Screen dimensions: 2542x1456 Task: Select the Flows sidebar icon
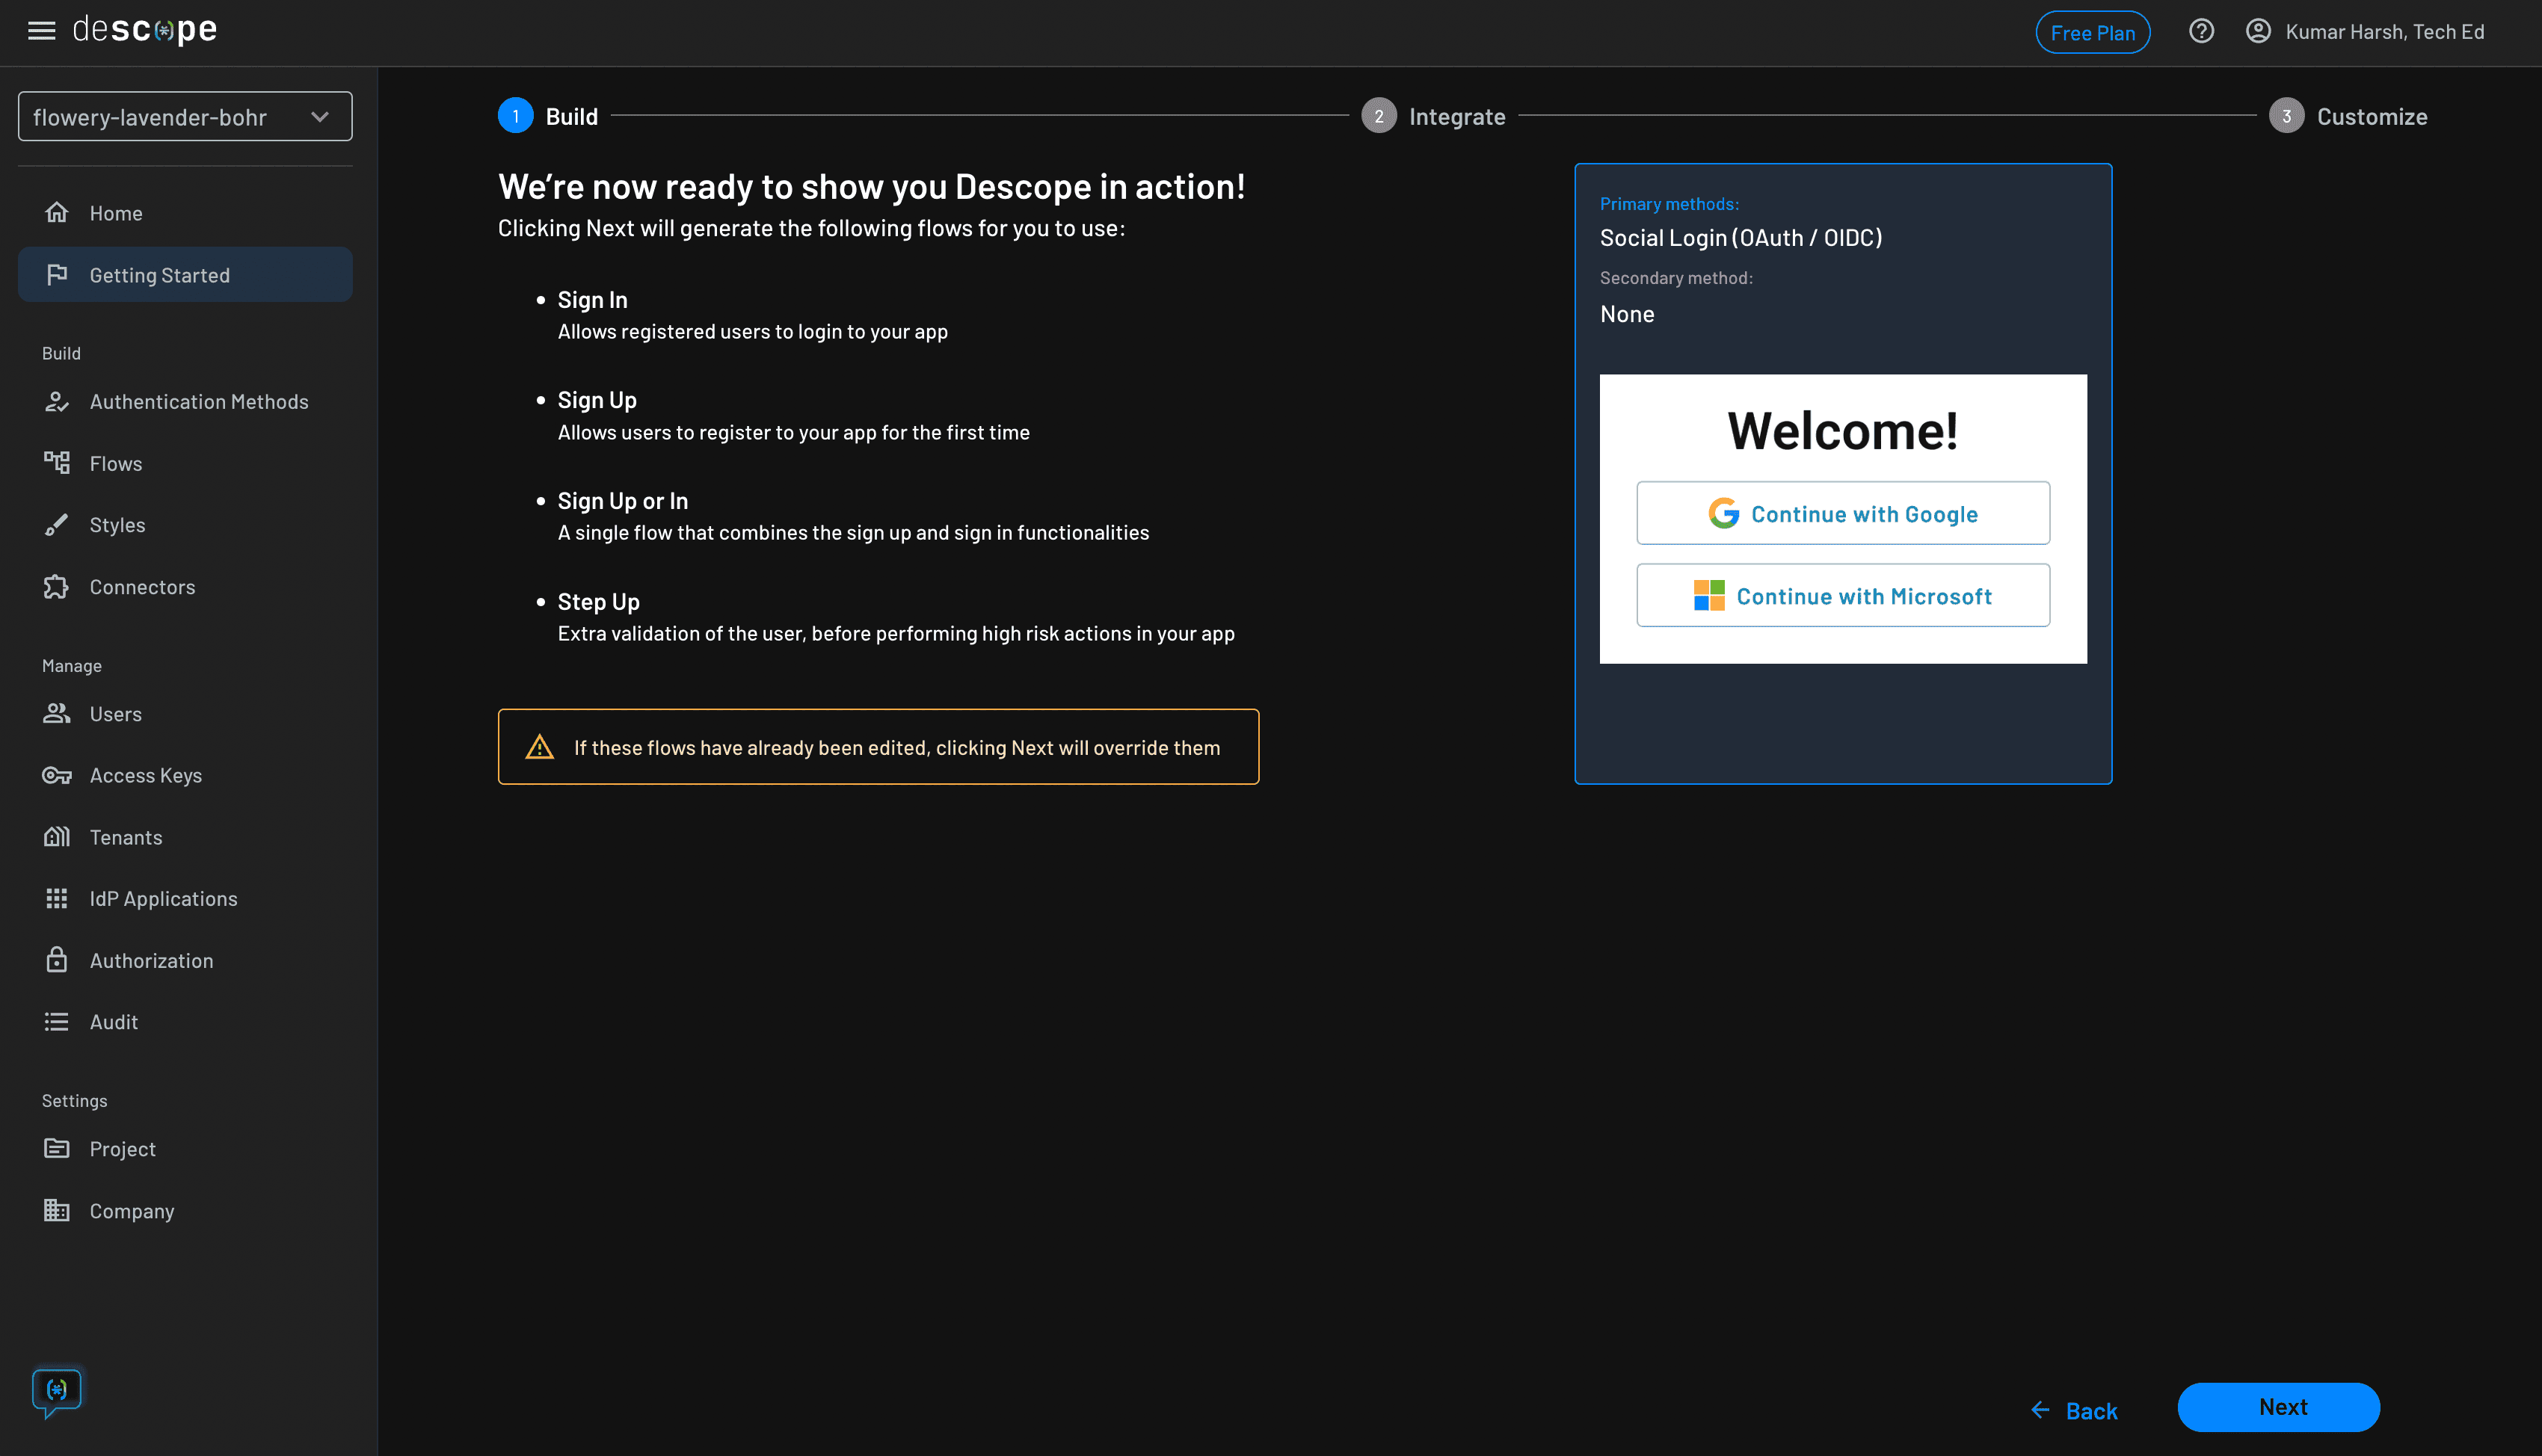pyautogui.click(x=57, y=463)
